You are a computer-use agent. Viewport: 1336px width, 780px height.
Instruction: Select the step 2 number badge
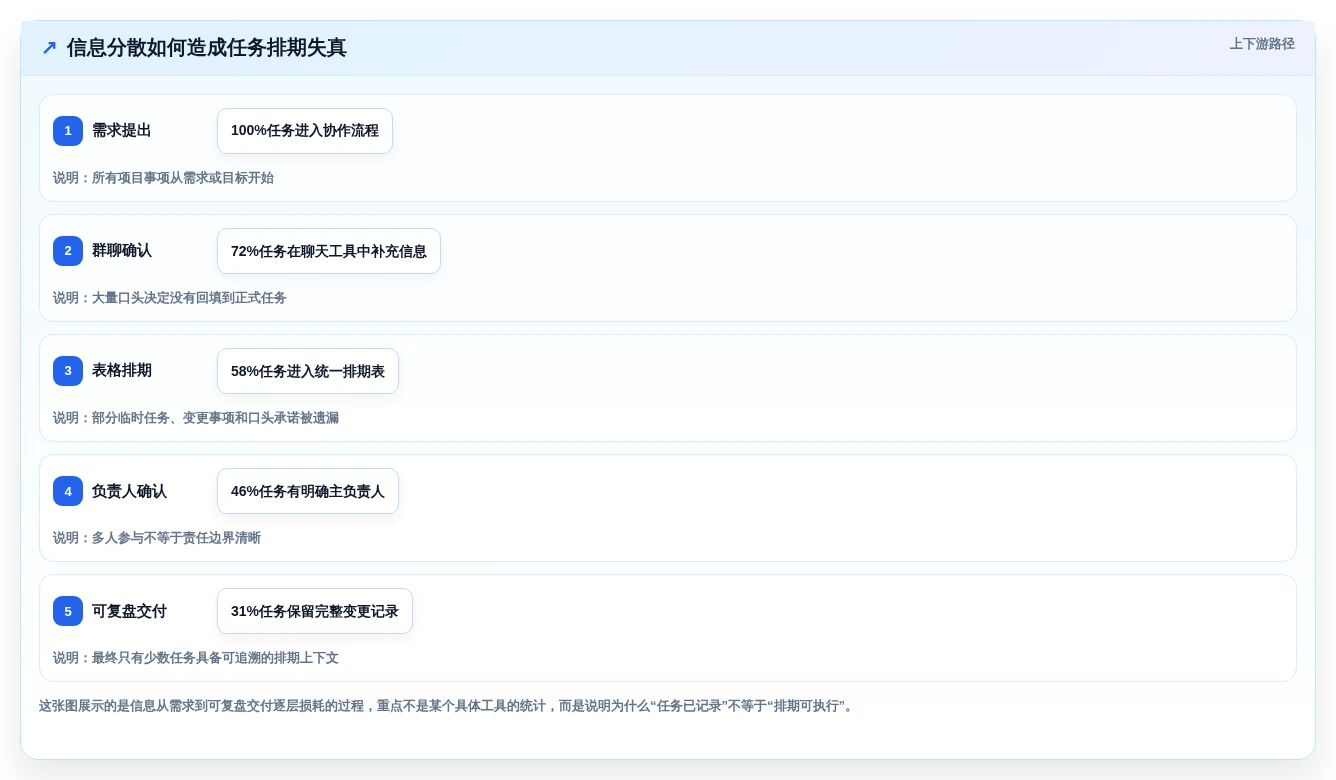tap(68, 251)
